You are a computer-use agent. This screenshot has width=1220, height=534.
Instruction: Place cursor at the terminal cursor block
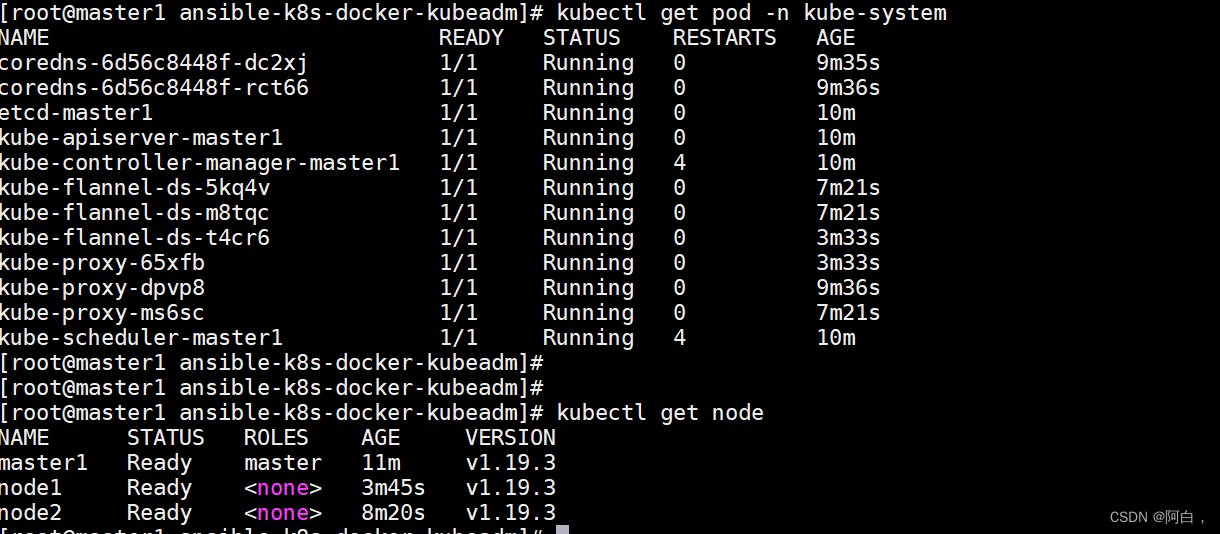coord(562,529)
